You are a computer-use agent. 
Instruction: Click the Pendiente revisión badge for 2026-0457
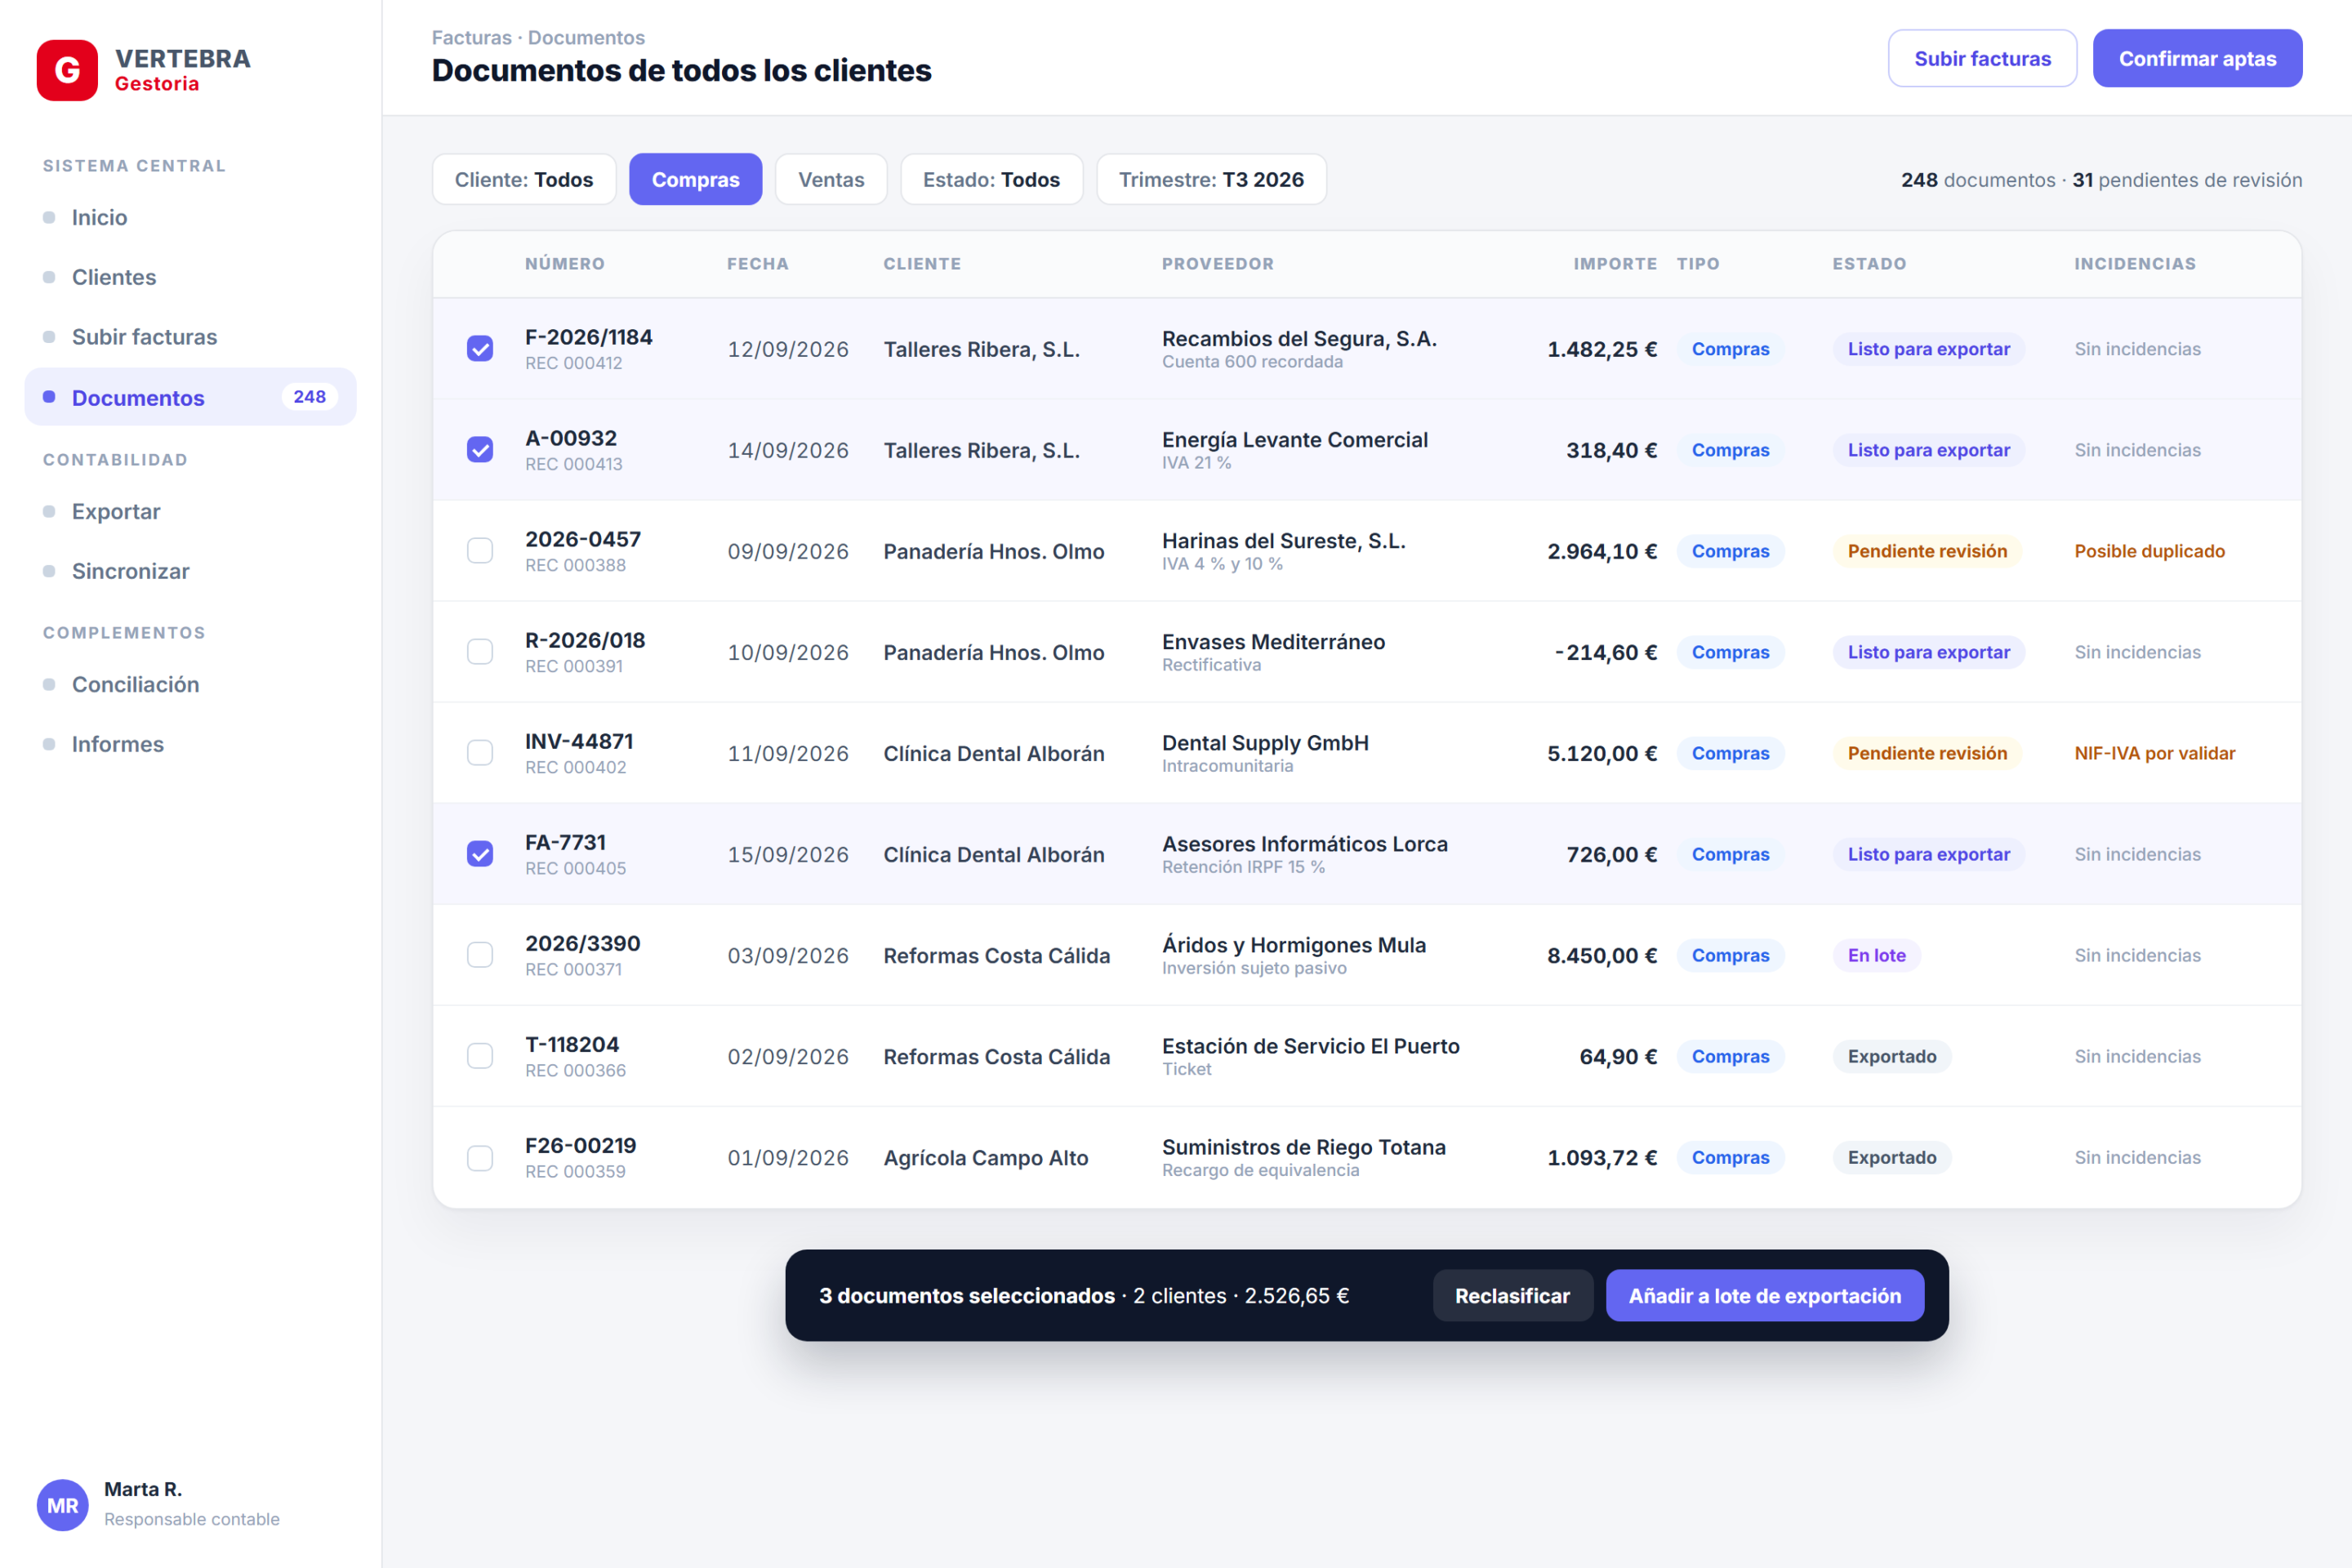pos(1927,551)
